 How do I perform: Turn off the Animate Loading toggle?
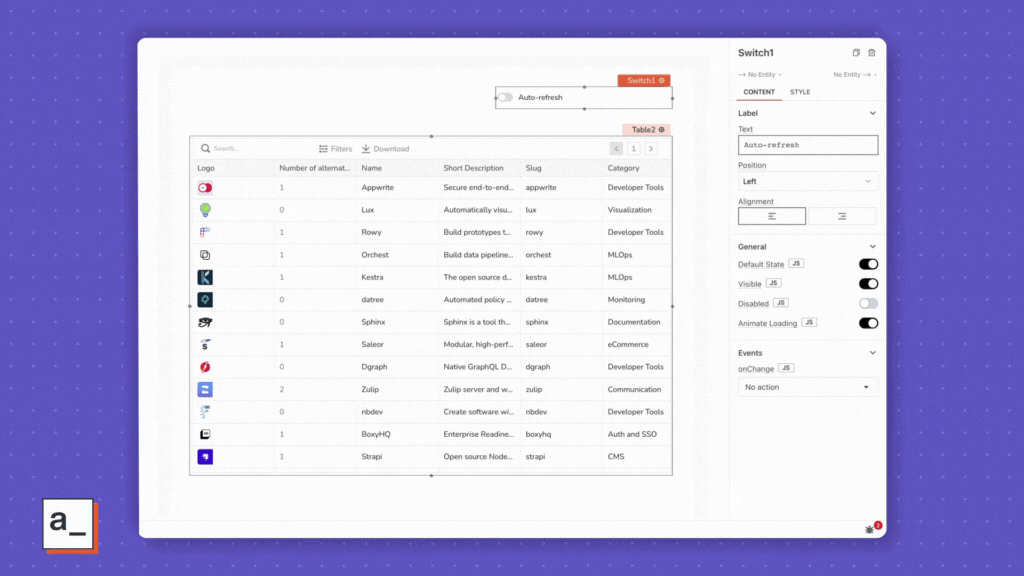(868, 323)
